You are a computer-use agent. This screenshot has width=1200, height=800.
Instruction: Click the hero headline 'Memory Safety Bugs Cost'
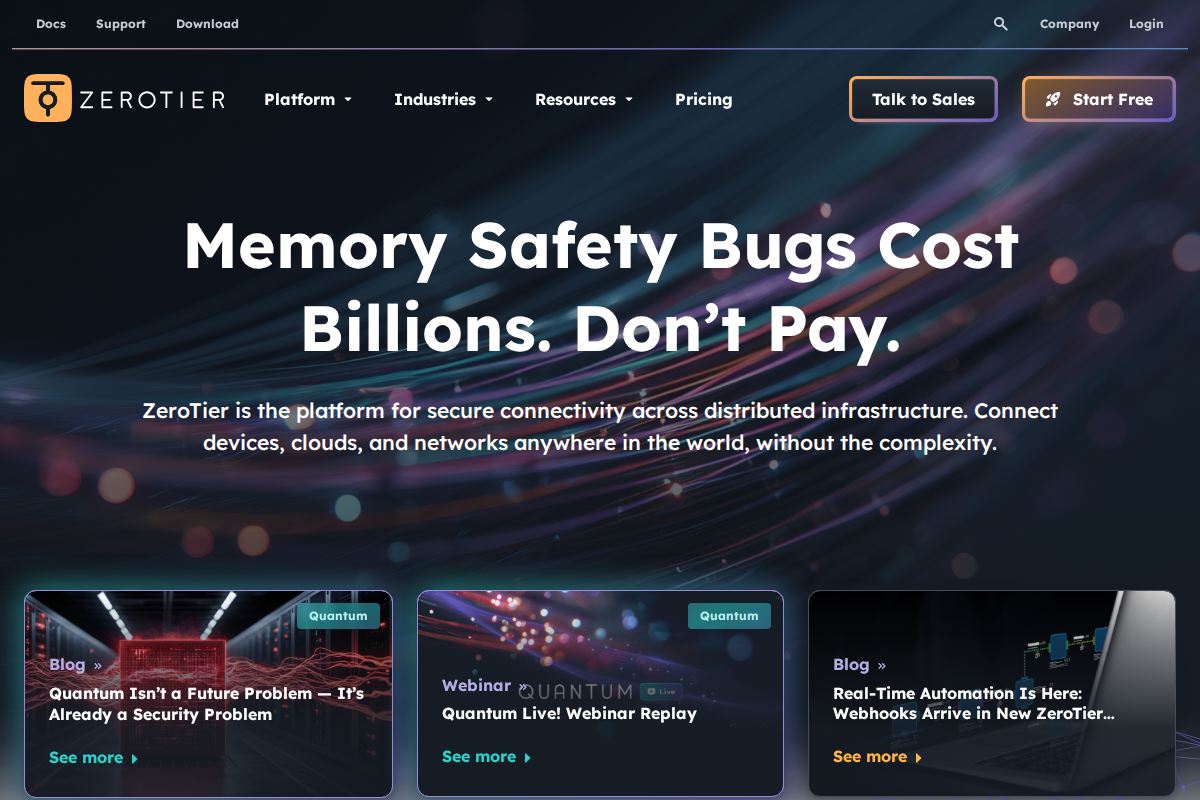point(601,246)
